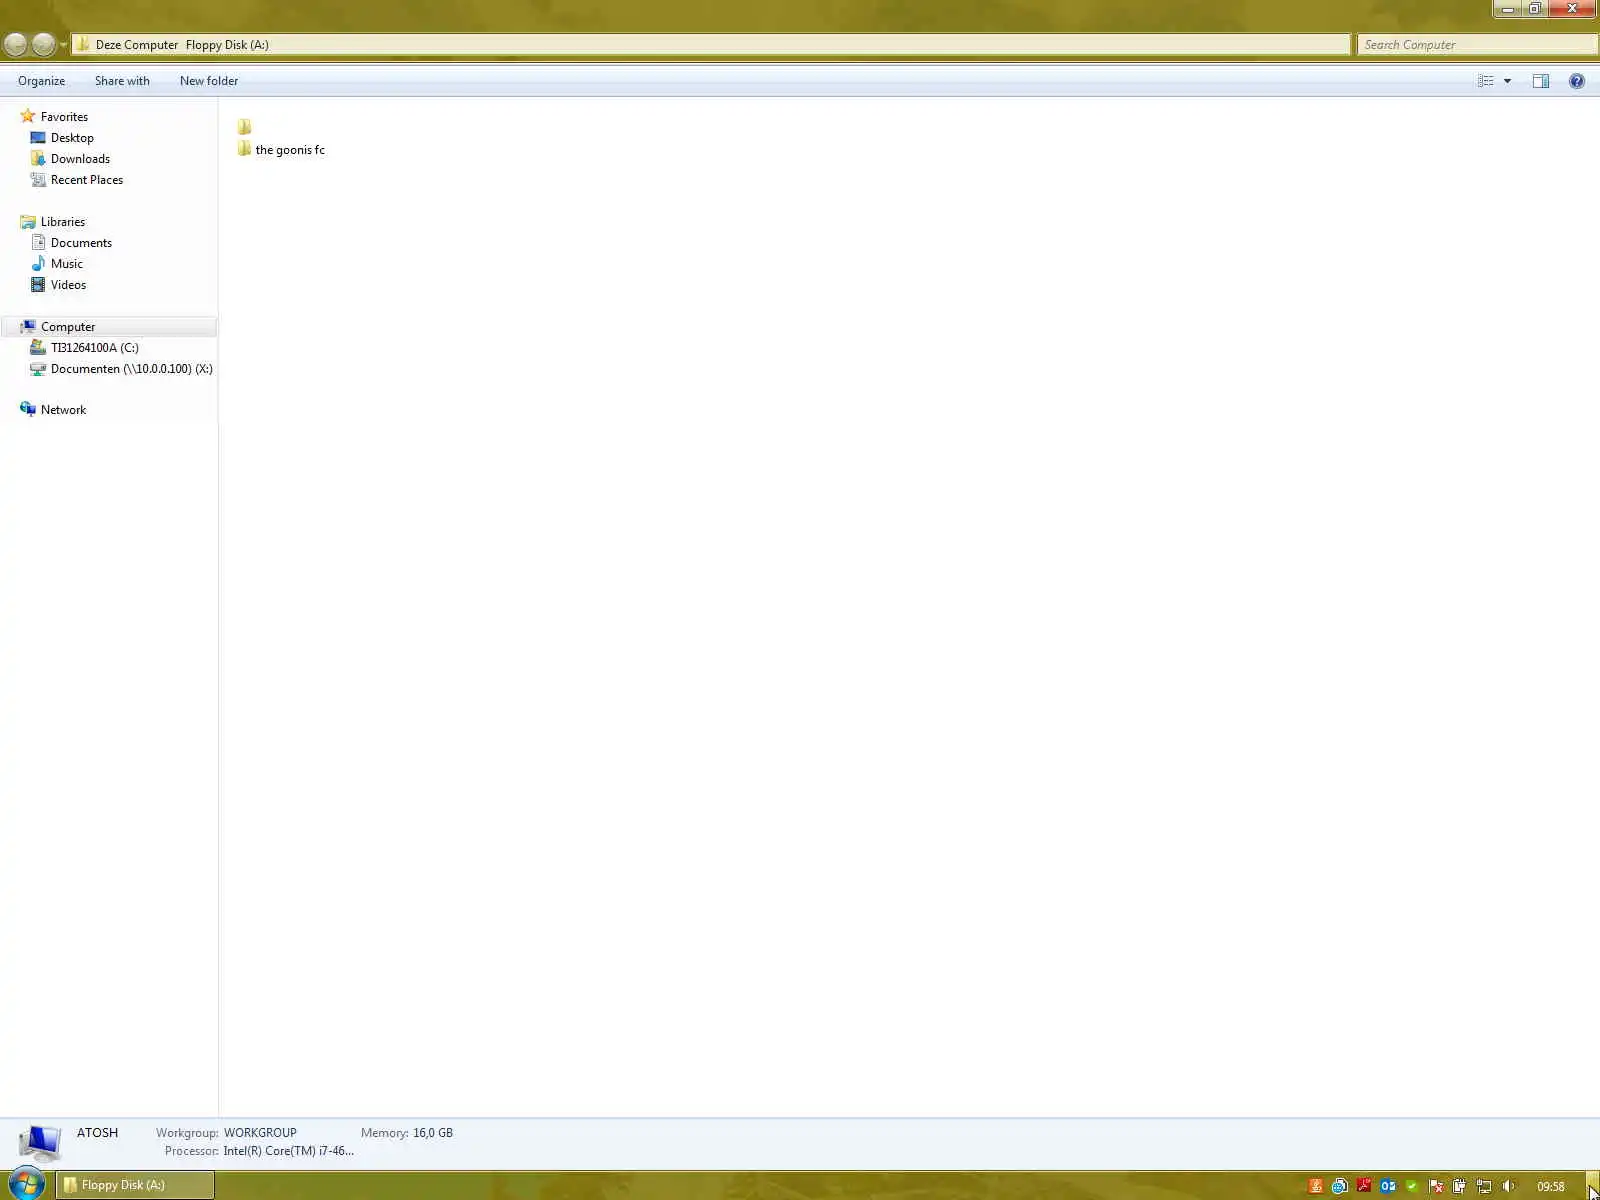Click the taskbar clock showing 09:58

click(1551, 1187)
